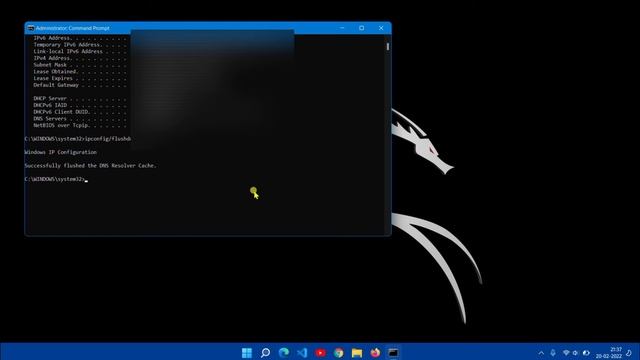Click the ipconfig/flushdns command line

tap(78, 139)
